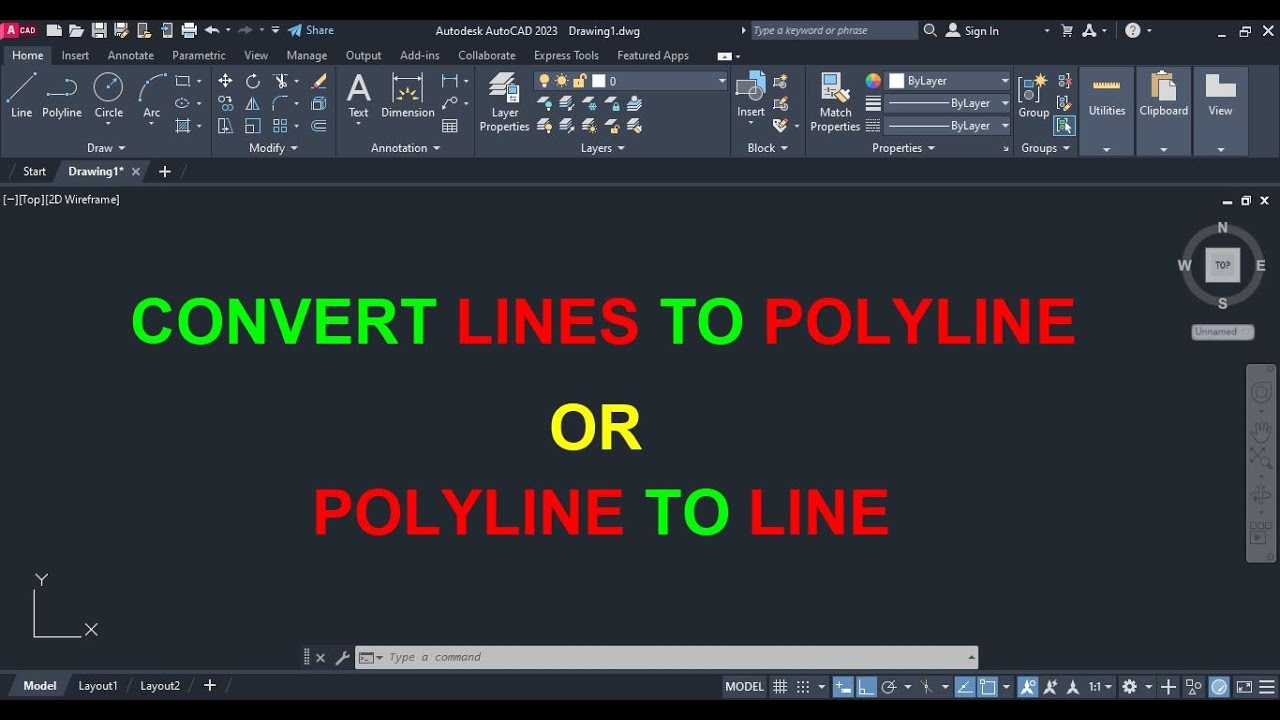
Task: Expand the Modify panel
Action: pyautogui.click(x=274, y=148)
